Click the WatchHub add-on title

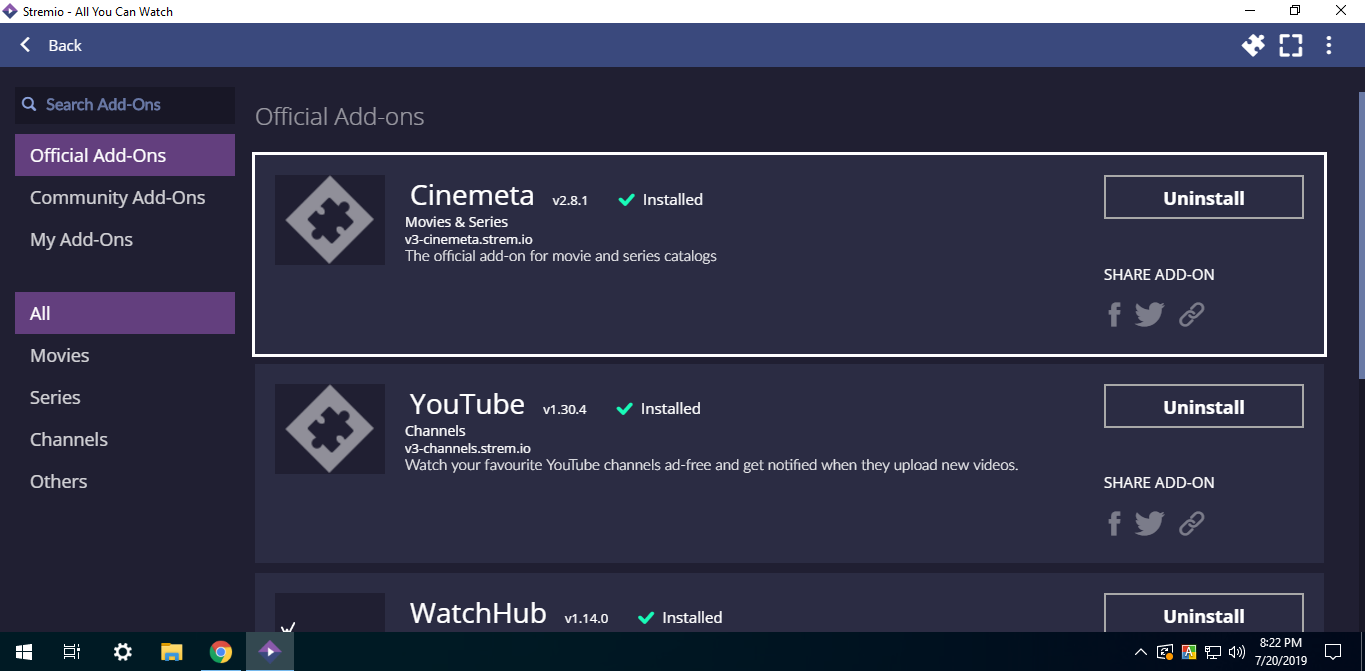click(478, 612)
